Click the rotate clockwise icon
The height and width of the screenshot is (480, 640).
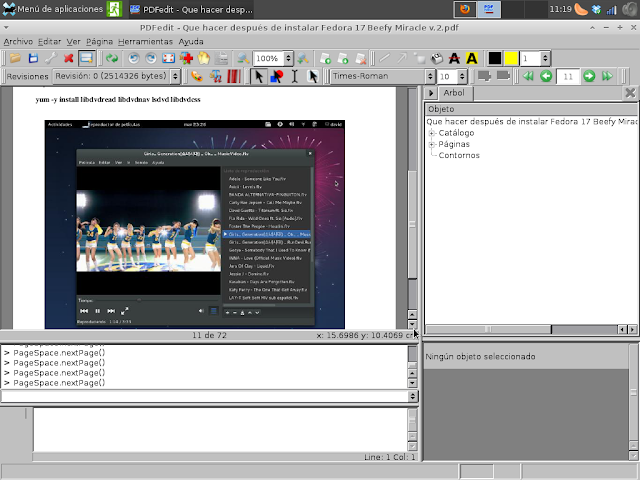(151, 58)
